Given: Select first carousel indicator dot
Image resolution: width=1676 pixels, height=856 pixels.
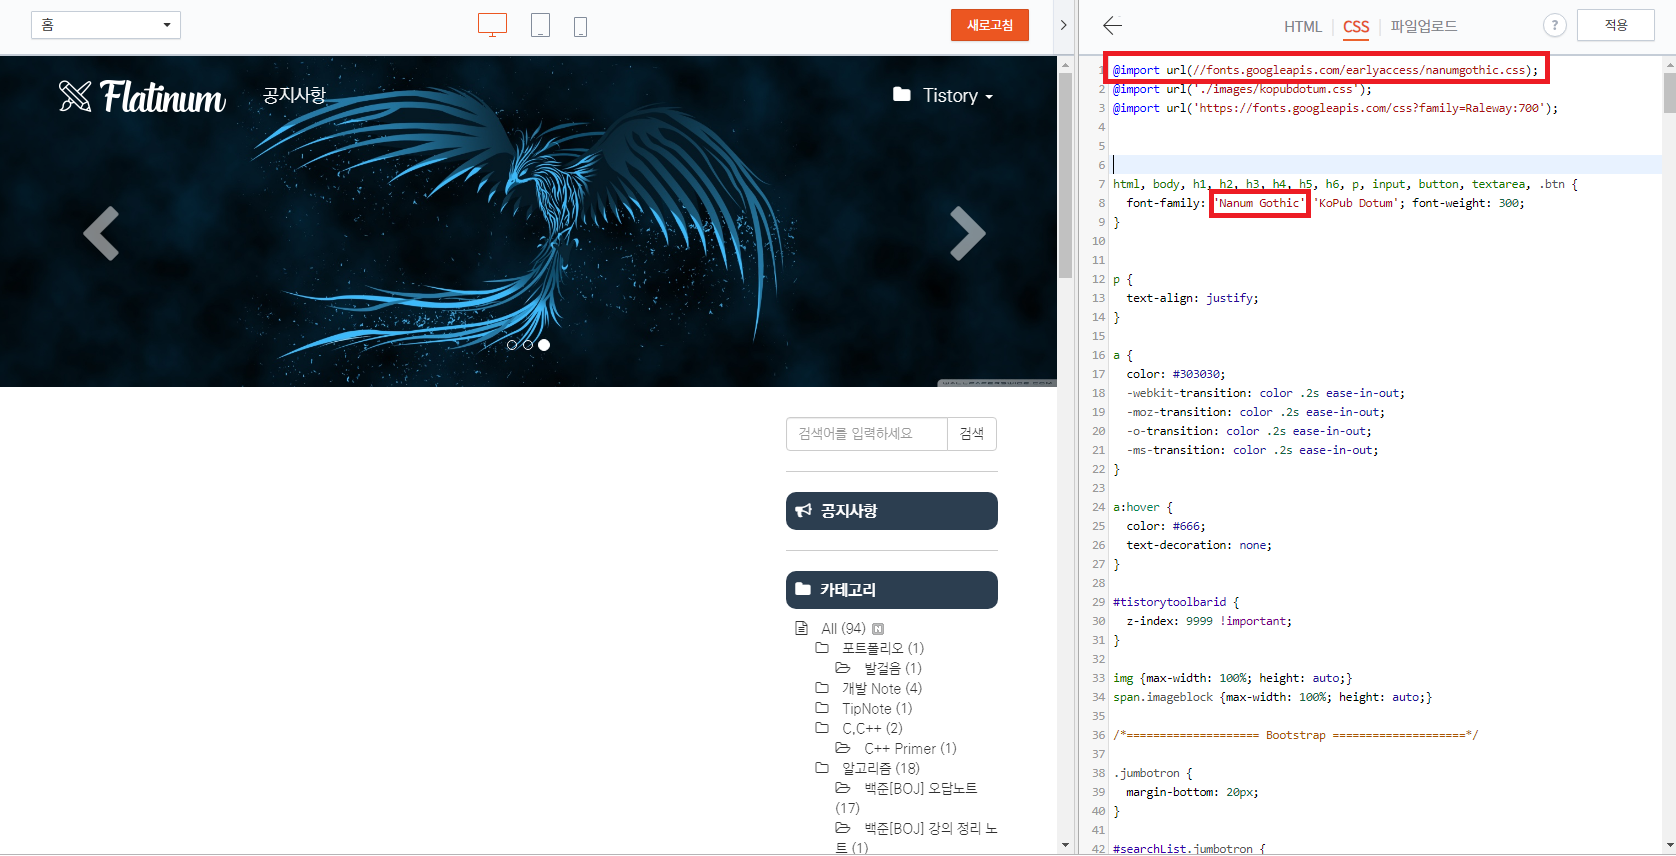Looking at the screenshot, I should coord(512,345).
